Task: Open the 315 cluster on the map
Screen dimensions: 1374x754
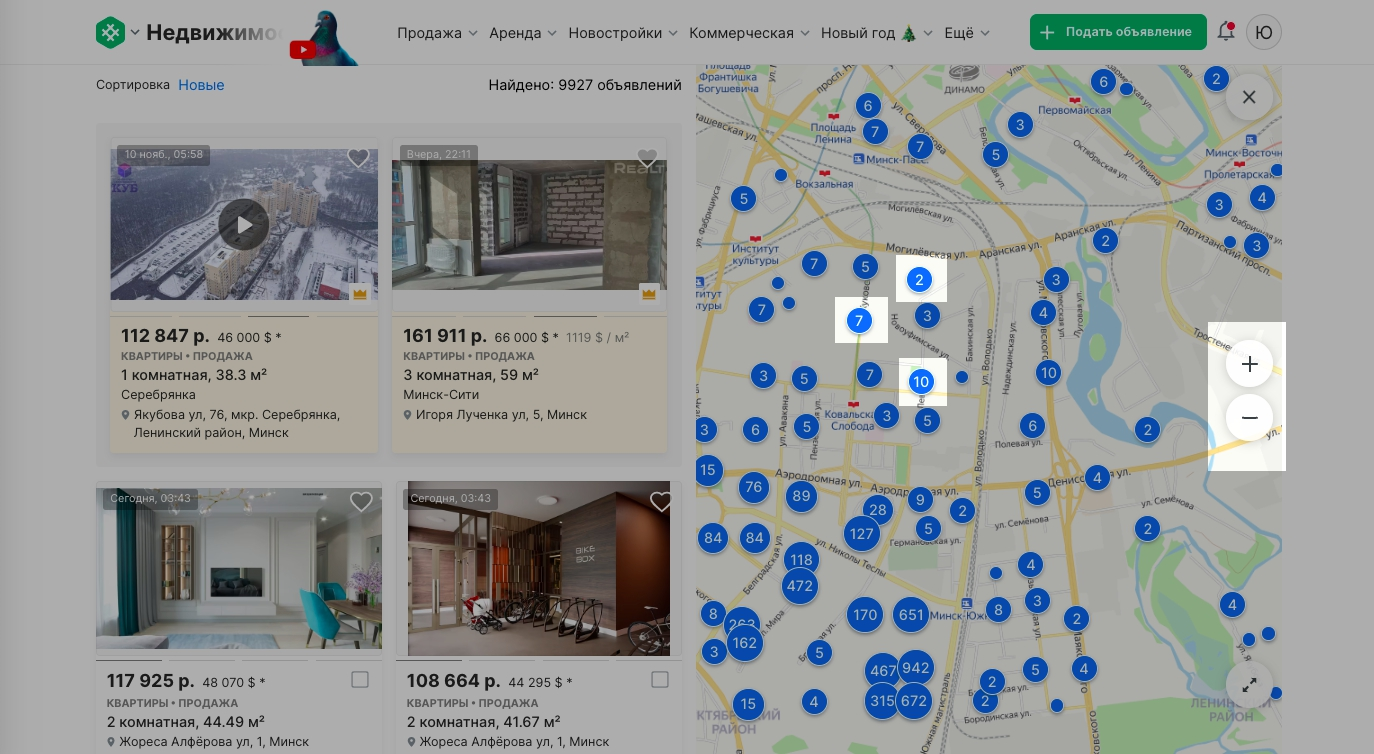Action: 881,701
